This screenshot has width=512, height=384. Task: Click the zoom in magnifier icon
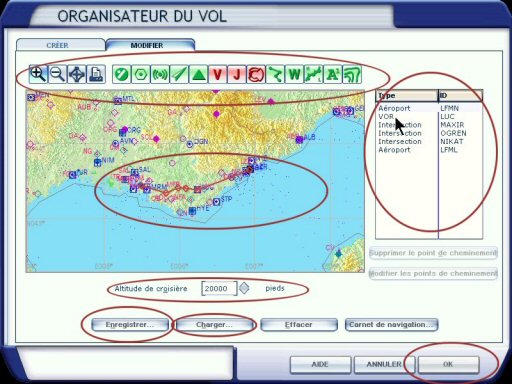pos(38,74)
